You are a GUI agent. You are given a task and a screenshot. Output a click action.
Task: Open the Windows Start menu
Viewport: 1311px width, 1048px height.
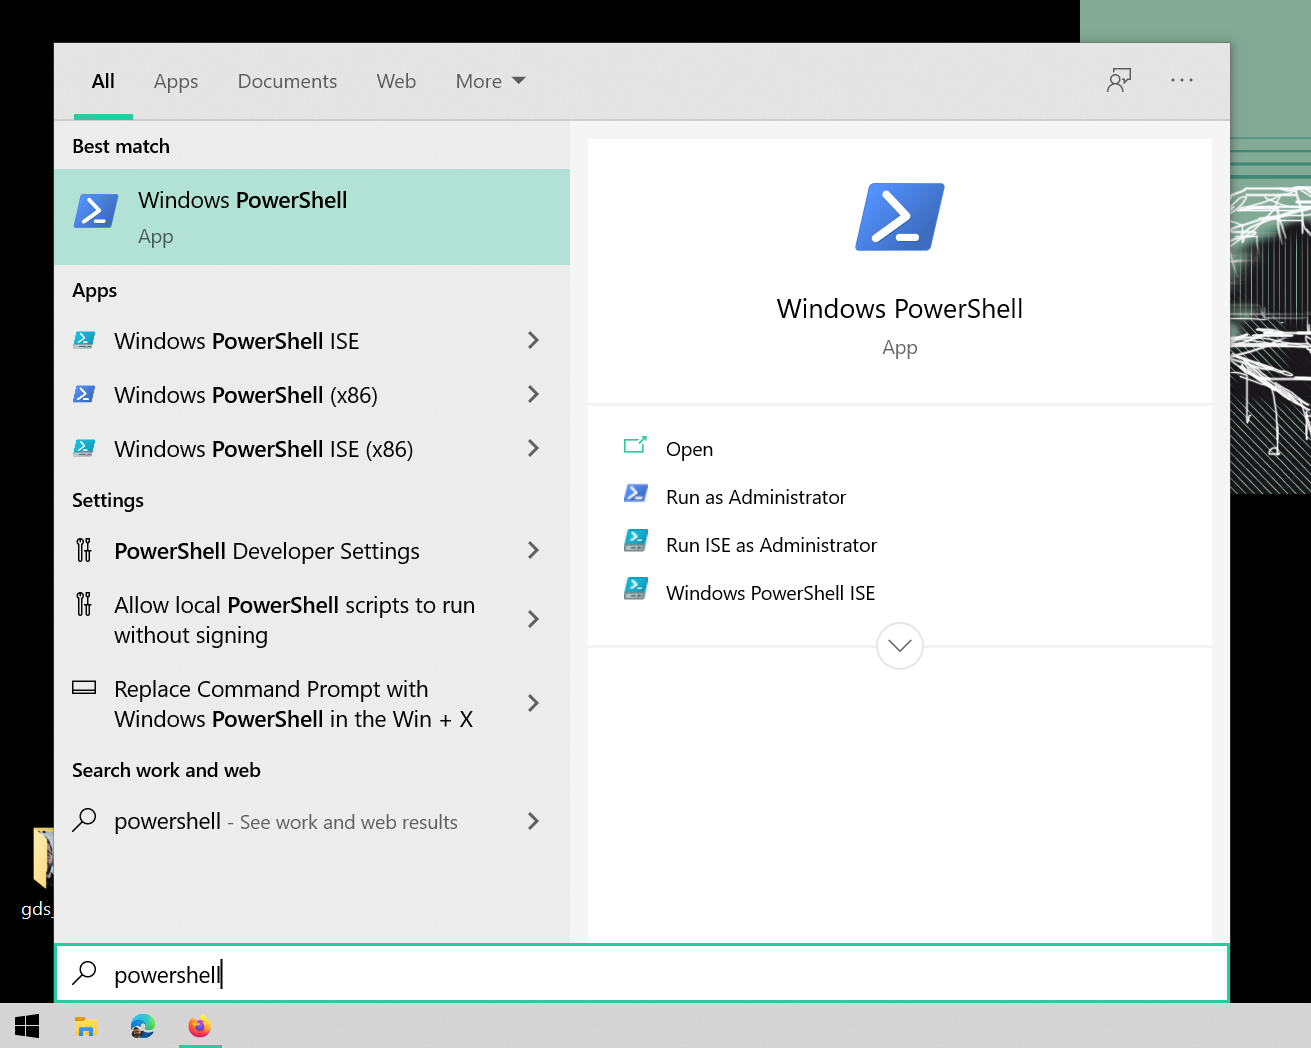[x=26, y=1026]
